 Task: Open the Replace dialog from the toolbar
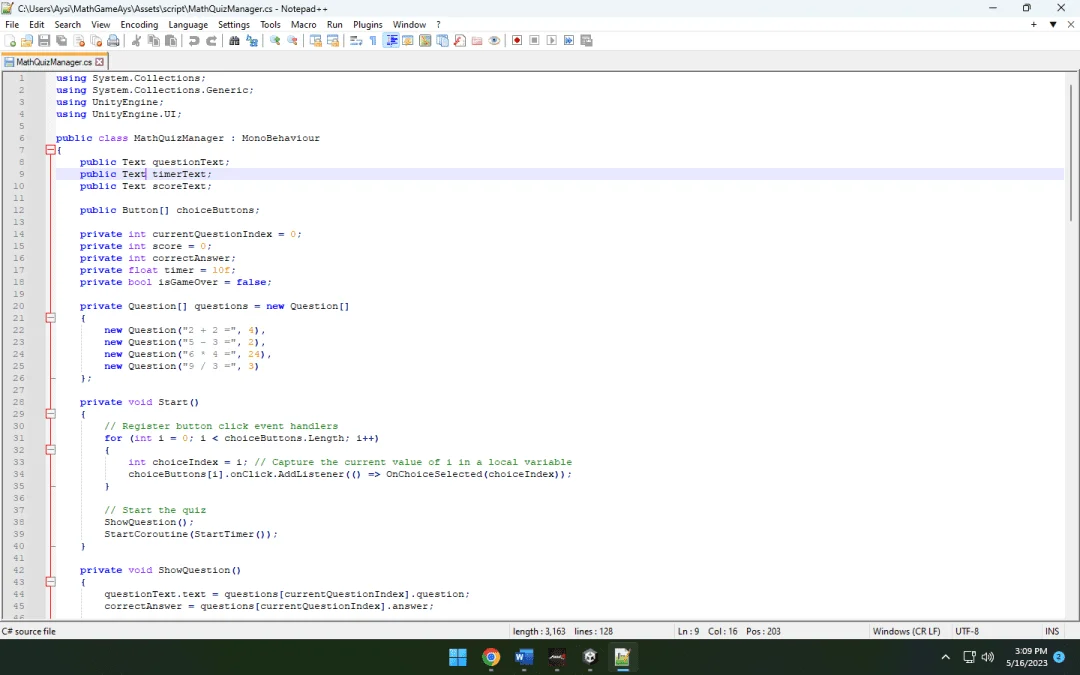click(251, 41)
